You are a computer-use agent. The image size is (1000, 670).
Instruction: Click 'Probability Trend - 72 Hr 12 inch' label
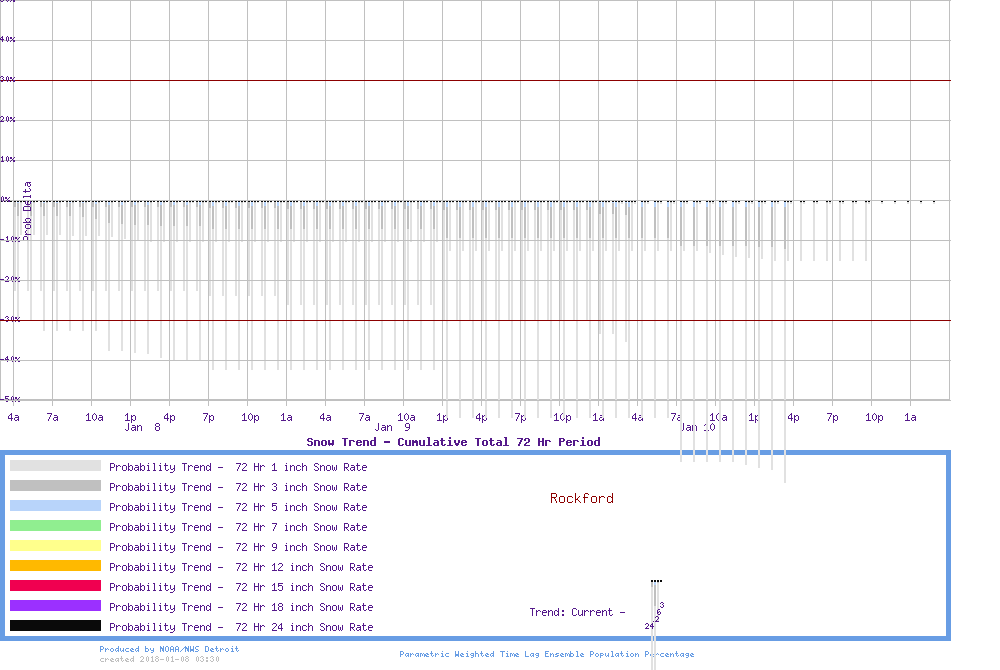[x=241, y=567]
